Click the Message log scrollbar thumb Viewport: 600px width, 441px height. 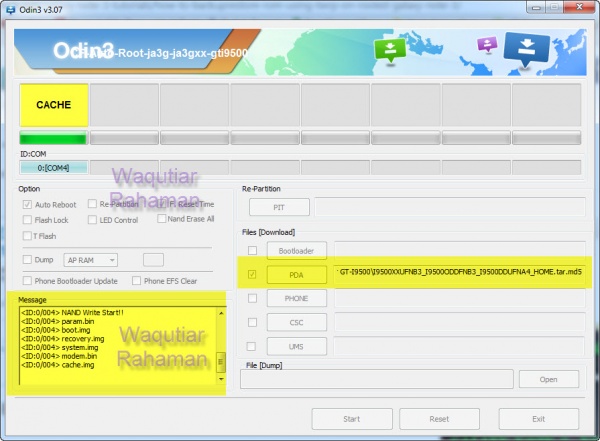pyautogui.click(x=221, y=362)
